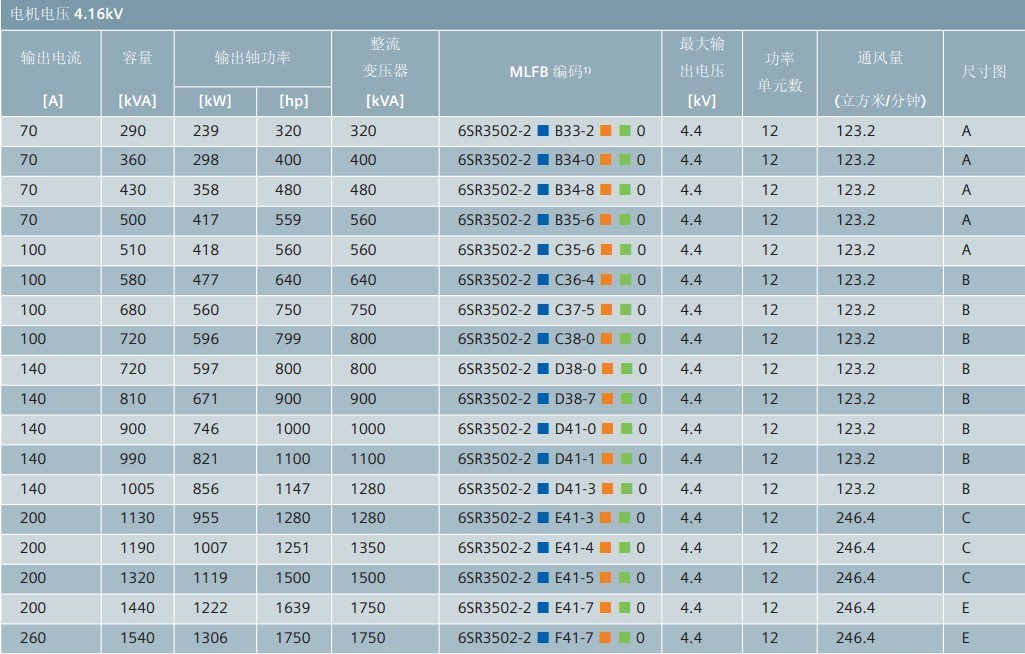The height and width of the screenshot is (654, 1025).
Task: Select the 1639 hp value cell
Action: (x=291, y=608)
